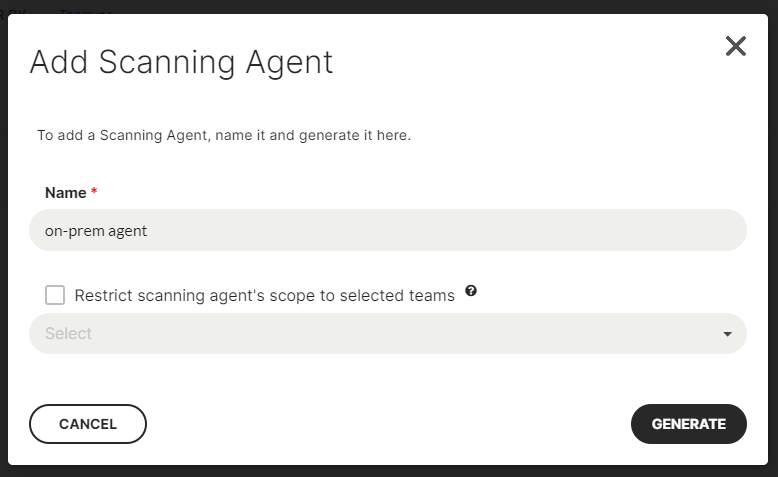Click the 'on-prem agent' text

[96, 230]
